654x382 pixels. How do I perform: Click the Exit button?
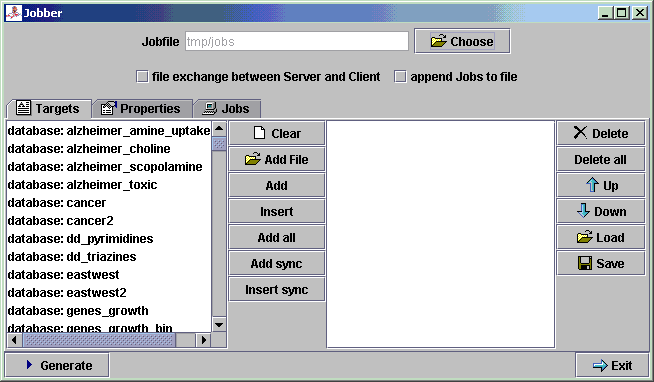(612, 365)
